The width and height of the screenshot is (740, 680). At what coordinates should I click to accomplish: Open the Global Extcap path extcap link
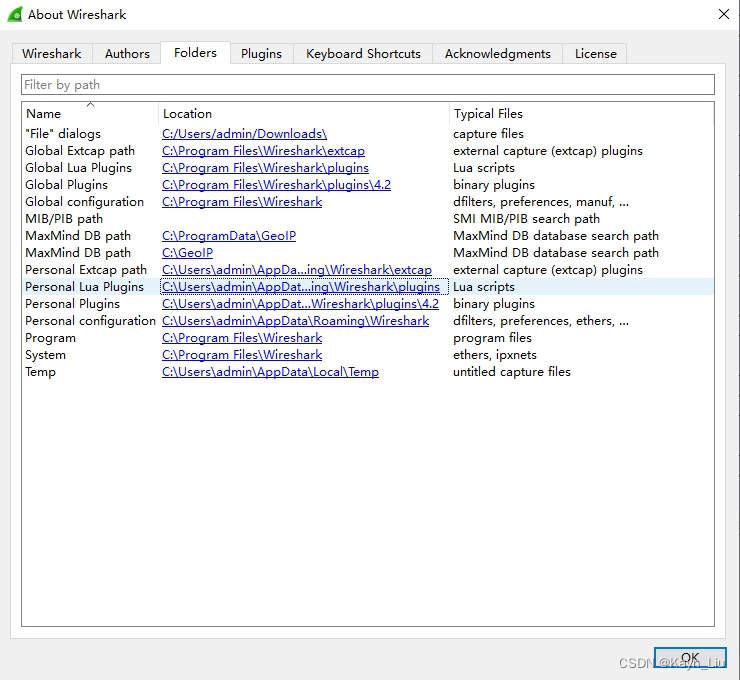(x=263, y=151)
